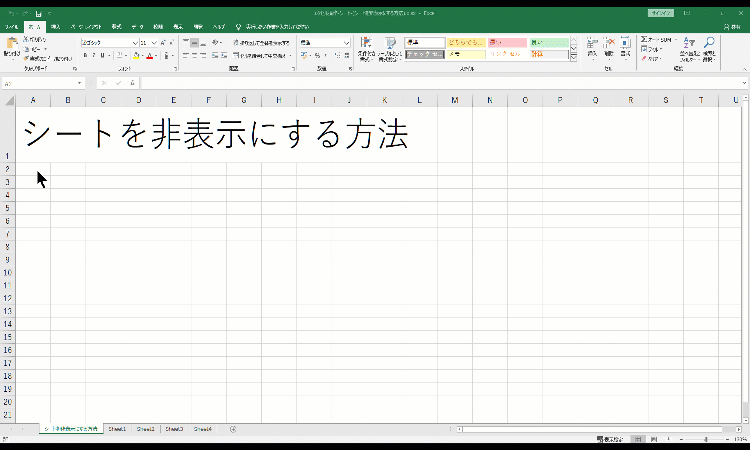The image size is (750, 450).
Task: Toggle Bold formatting
Action: pos(84,56)
